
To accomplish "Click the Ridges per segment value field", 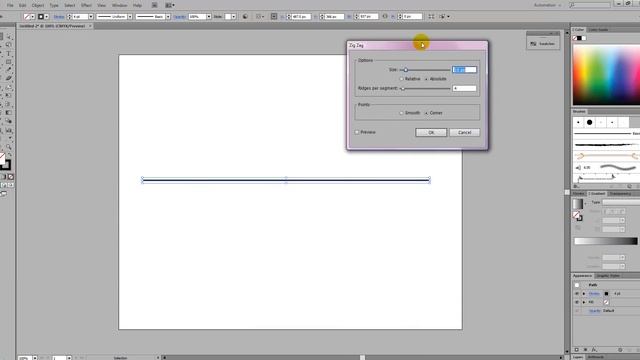I will (x=464, y=88).
